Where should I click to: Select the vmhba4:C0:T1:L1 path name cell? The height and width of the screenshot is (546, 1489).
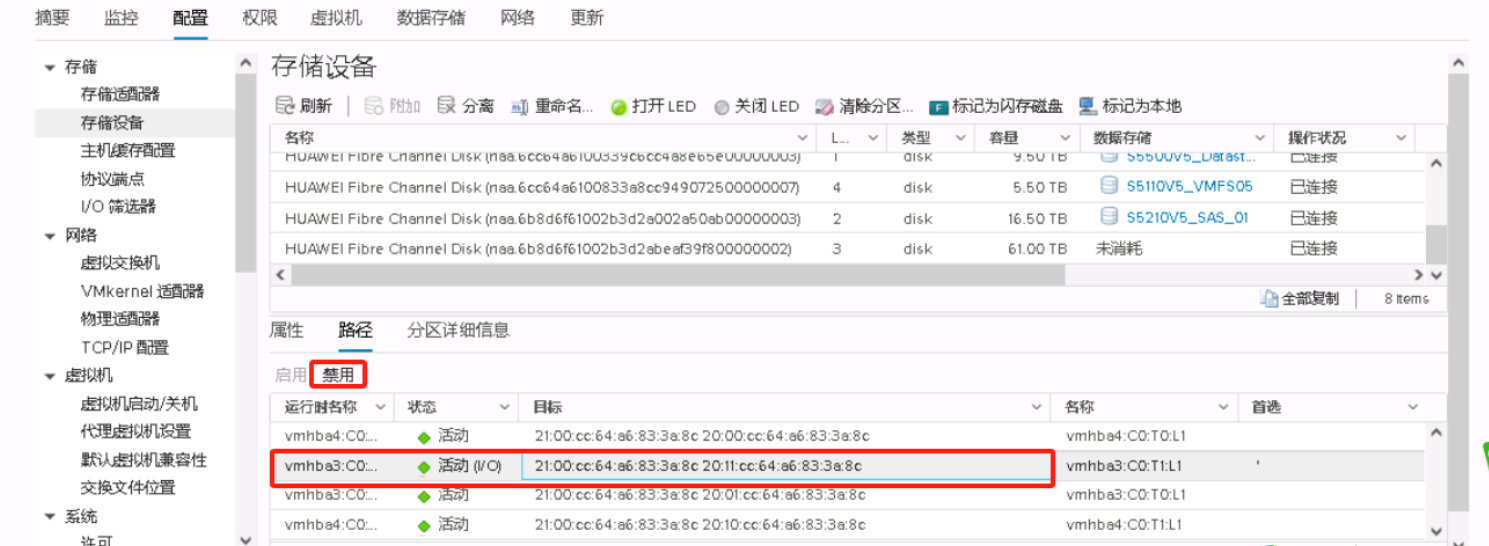pyautogui.click(x=1125, y=524)
